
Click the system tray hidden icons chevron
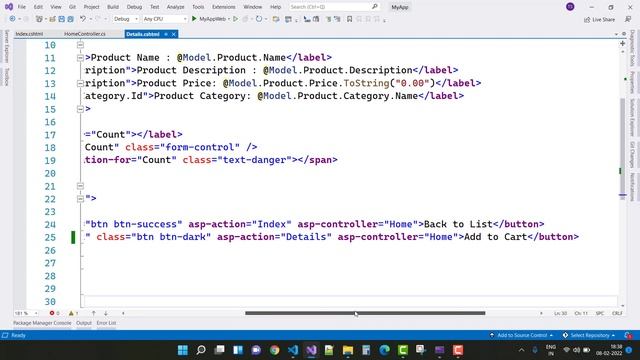(x=522, y=350)
